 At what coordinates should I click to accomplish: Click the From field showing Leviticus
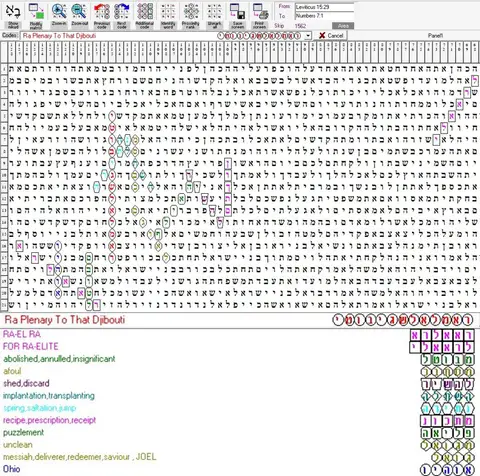[x=324, y=7]
